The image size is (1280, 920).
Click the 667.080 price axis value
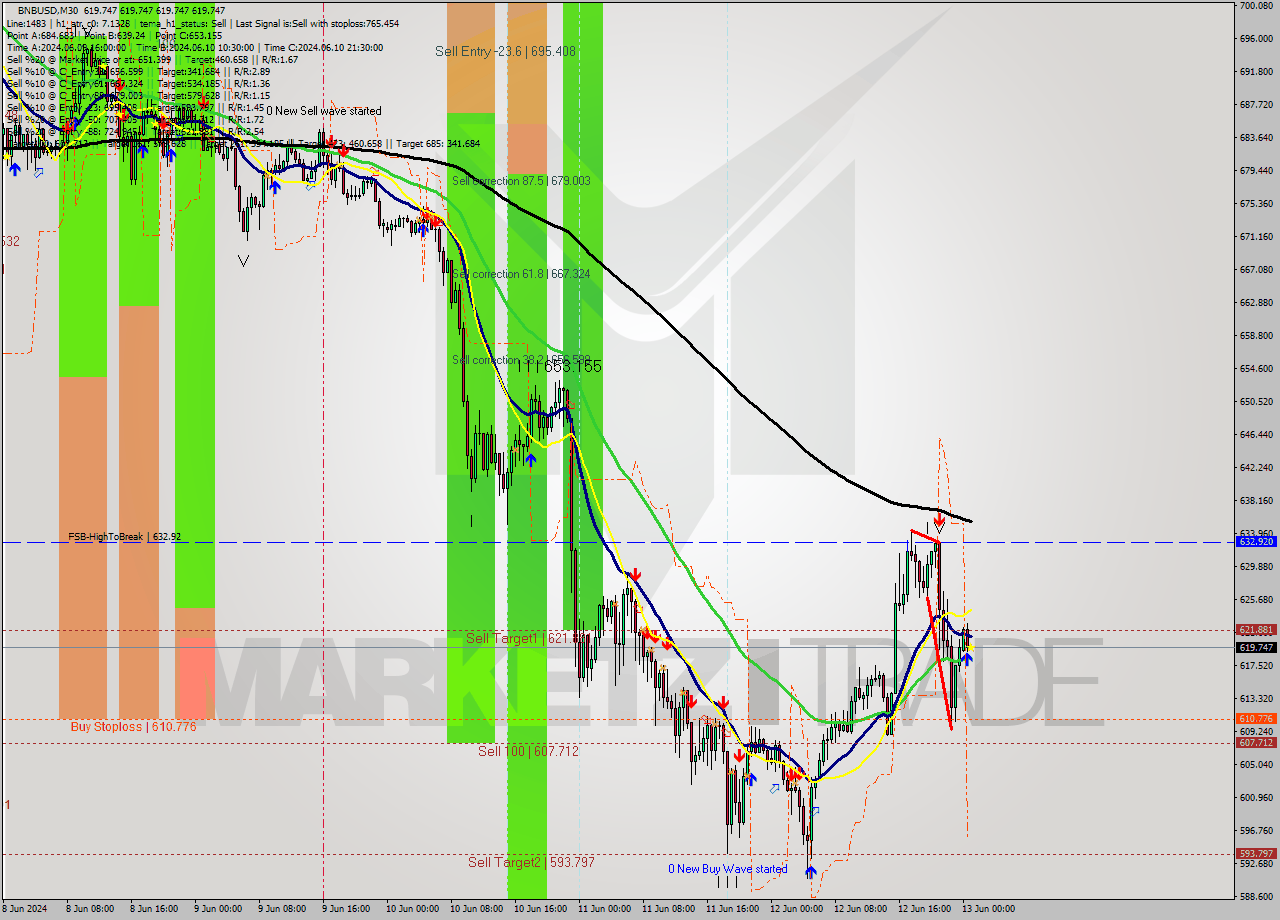click(x=1256, y=270)
